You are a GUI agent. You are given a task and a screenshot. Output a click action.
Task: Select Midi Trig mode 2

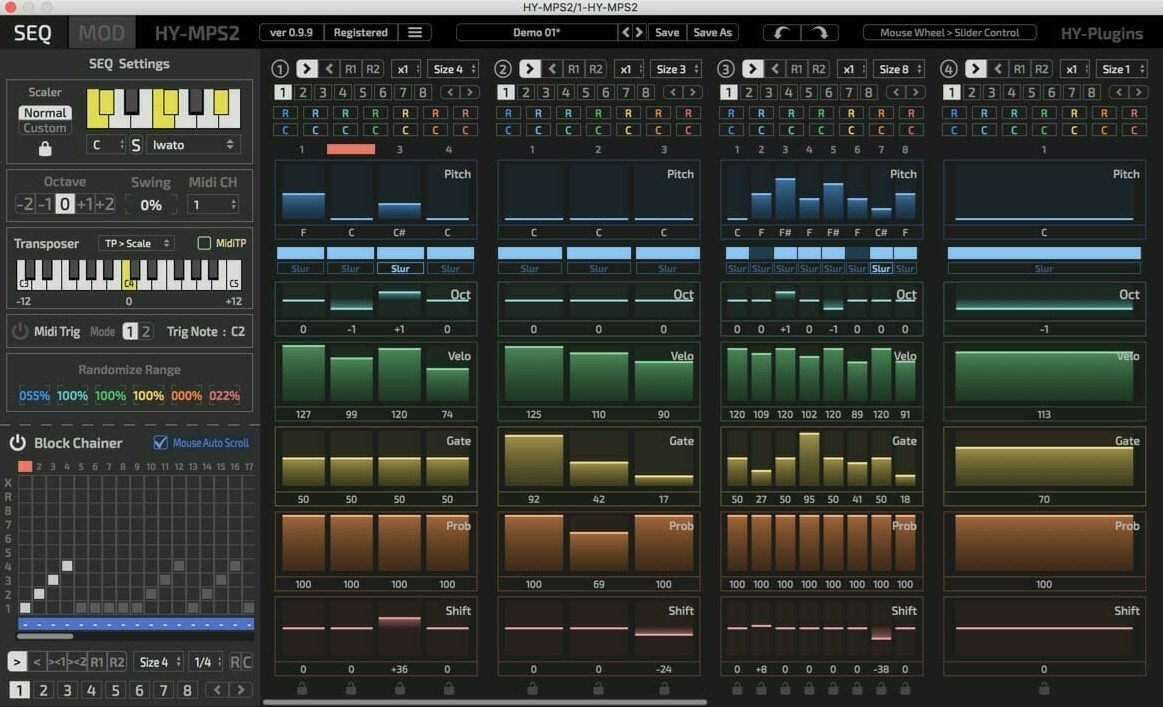146,332
